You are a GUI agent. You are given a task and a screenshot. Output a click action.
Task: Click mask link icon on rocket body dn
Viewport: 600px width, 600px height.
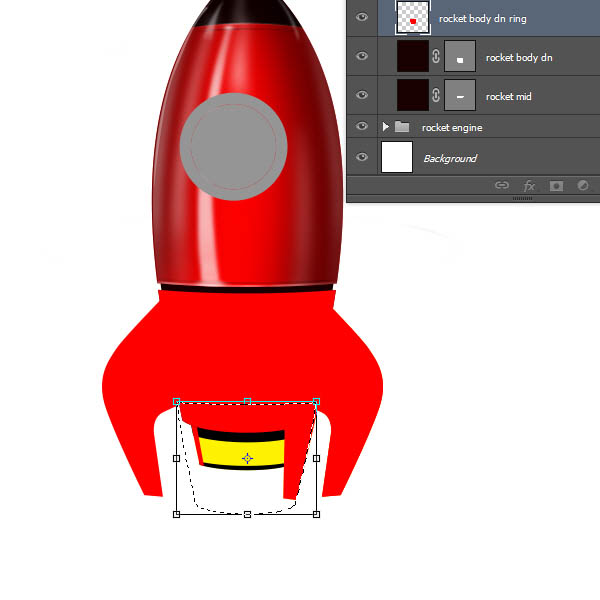click(436, 58)
